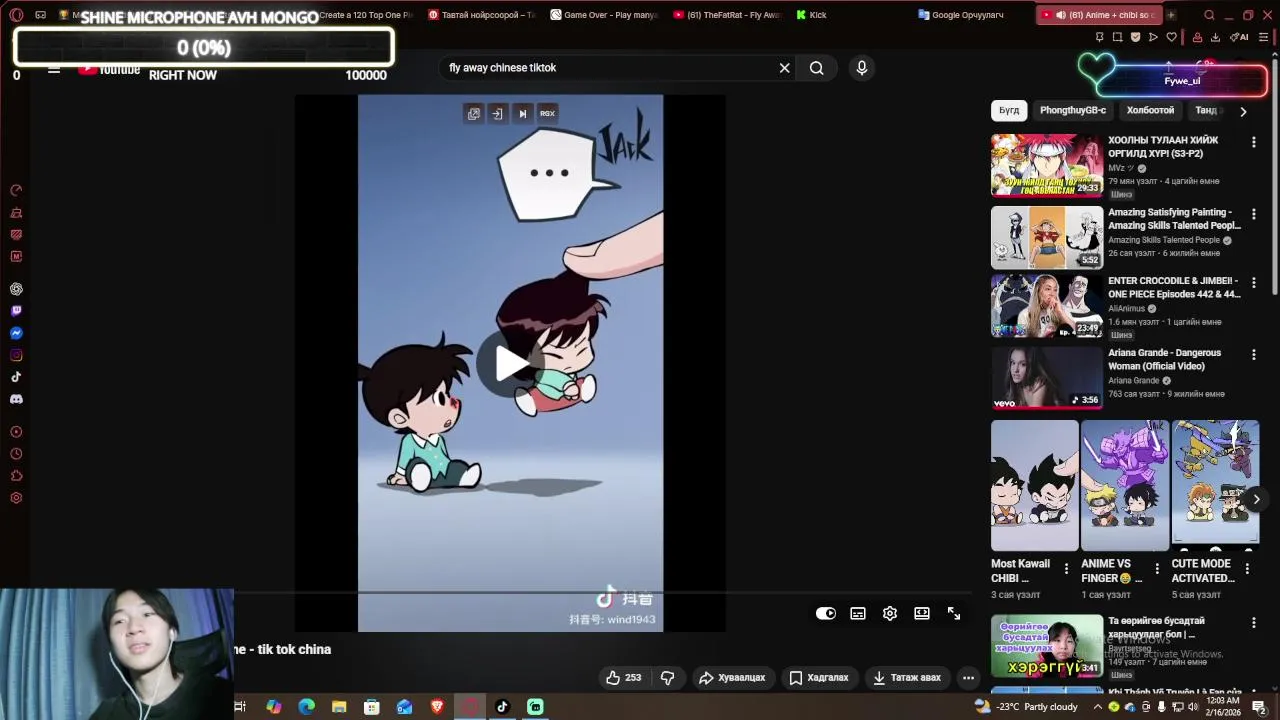
Task: Open the sidebar player icon
Action: point(16,432)
